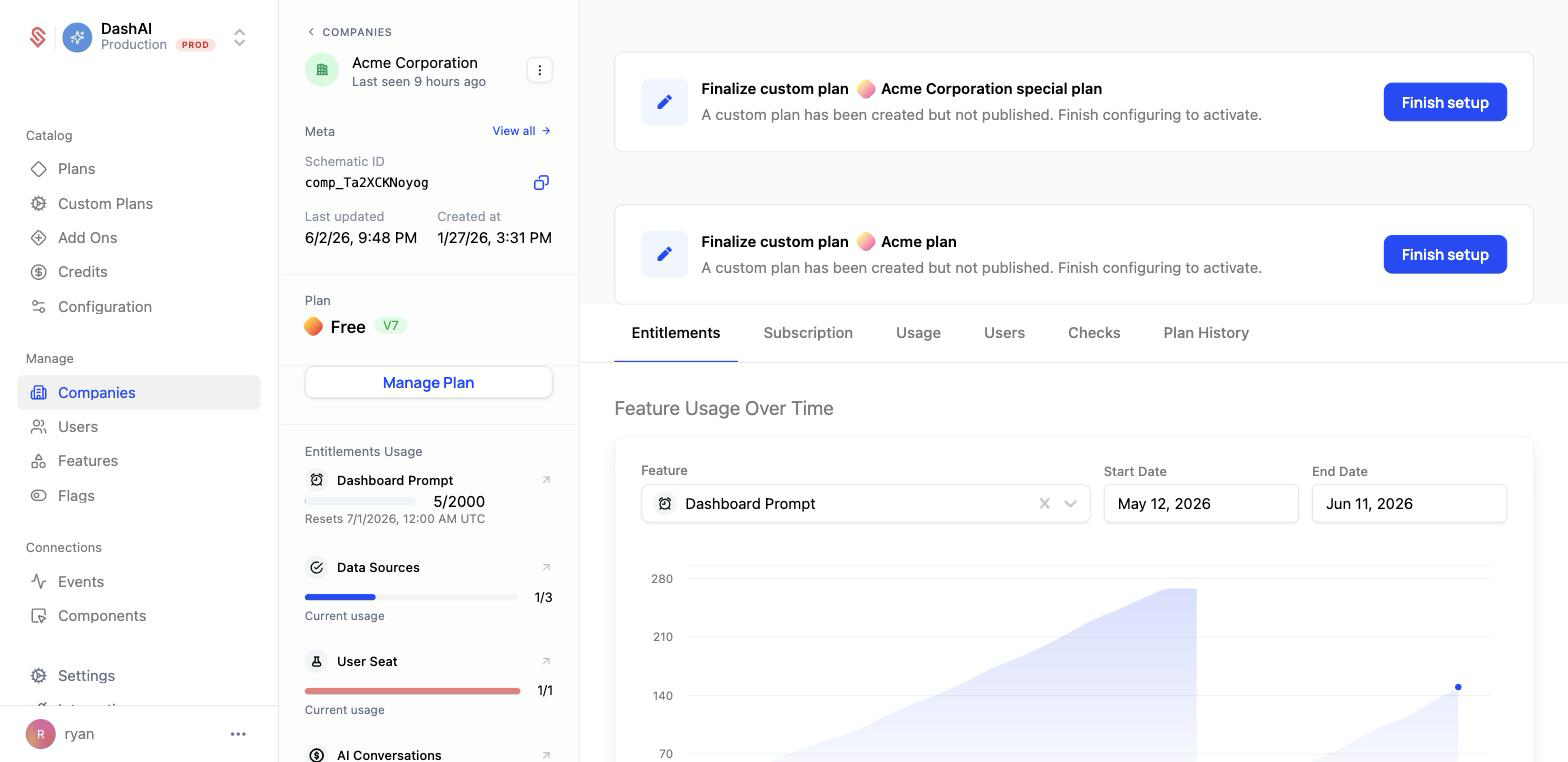1568x762 pixels.
Task: Click View all meta link
Action: [x=521, y=131]
